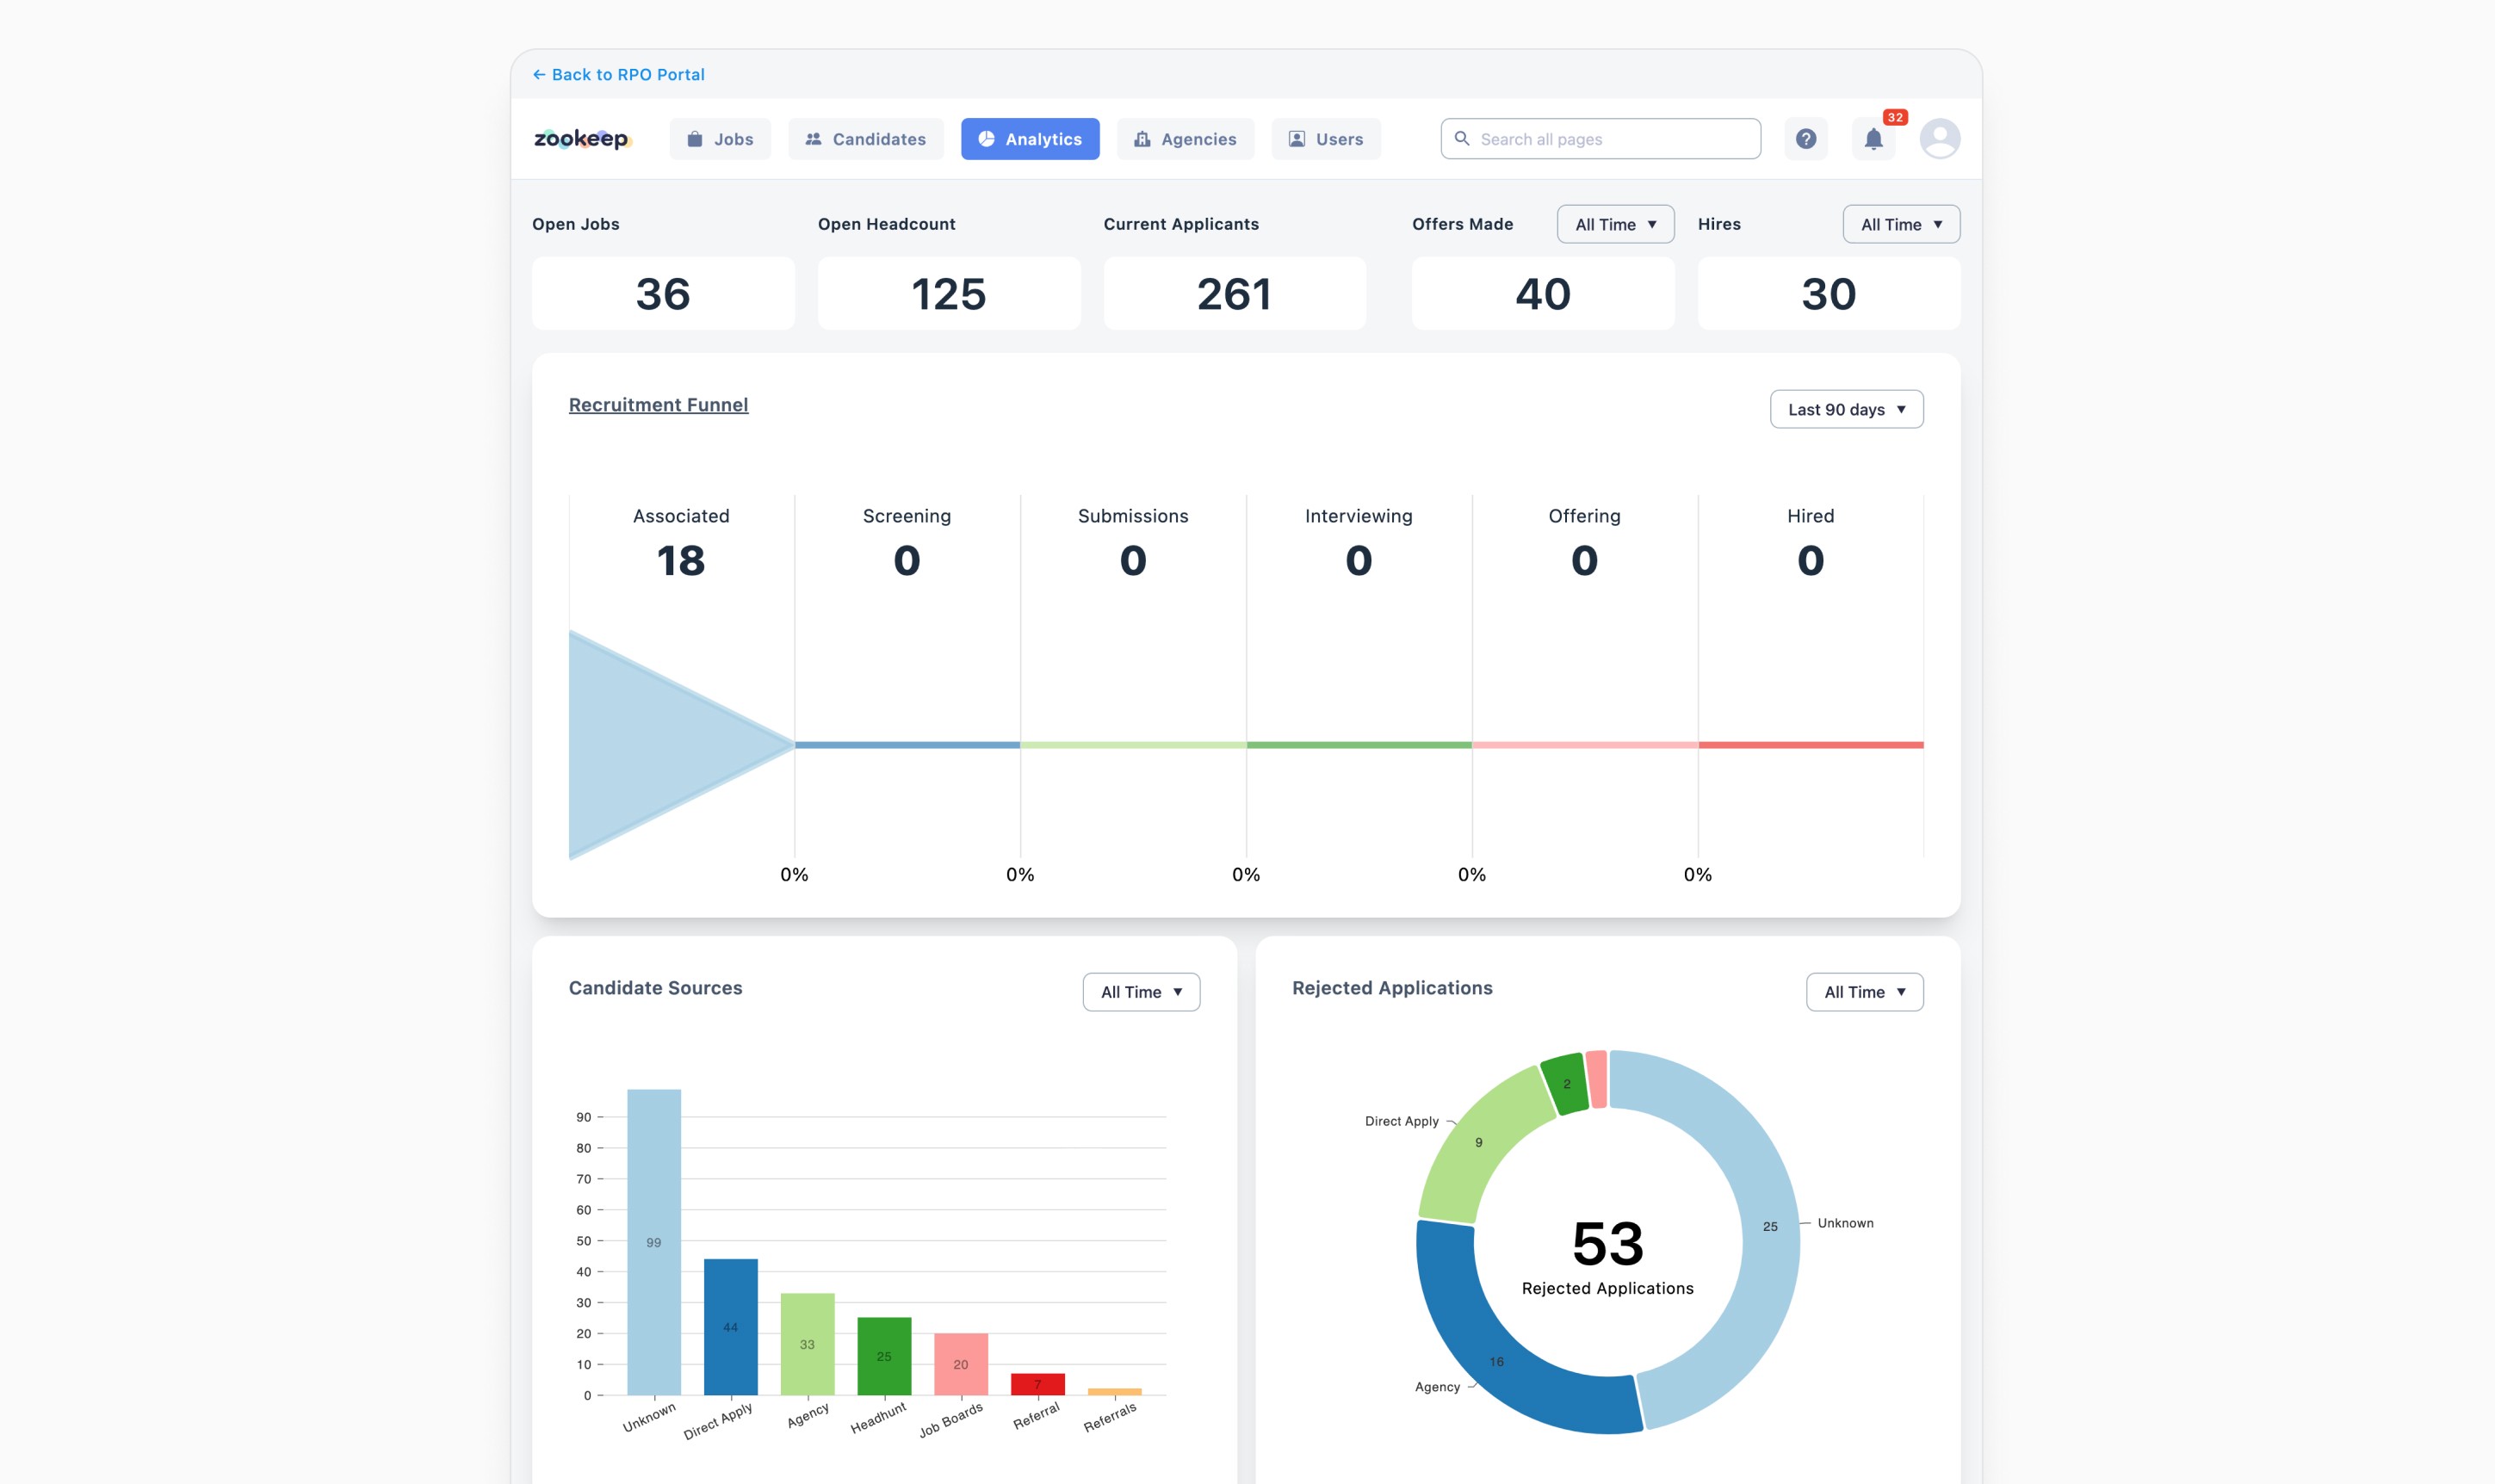Click the Rejected Applications heading

coord(1392,988)
